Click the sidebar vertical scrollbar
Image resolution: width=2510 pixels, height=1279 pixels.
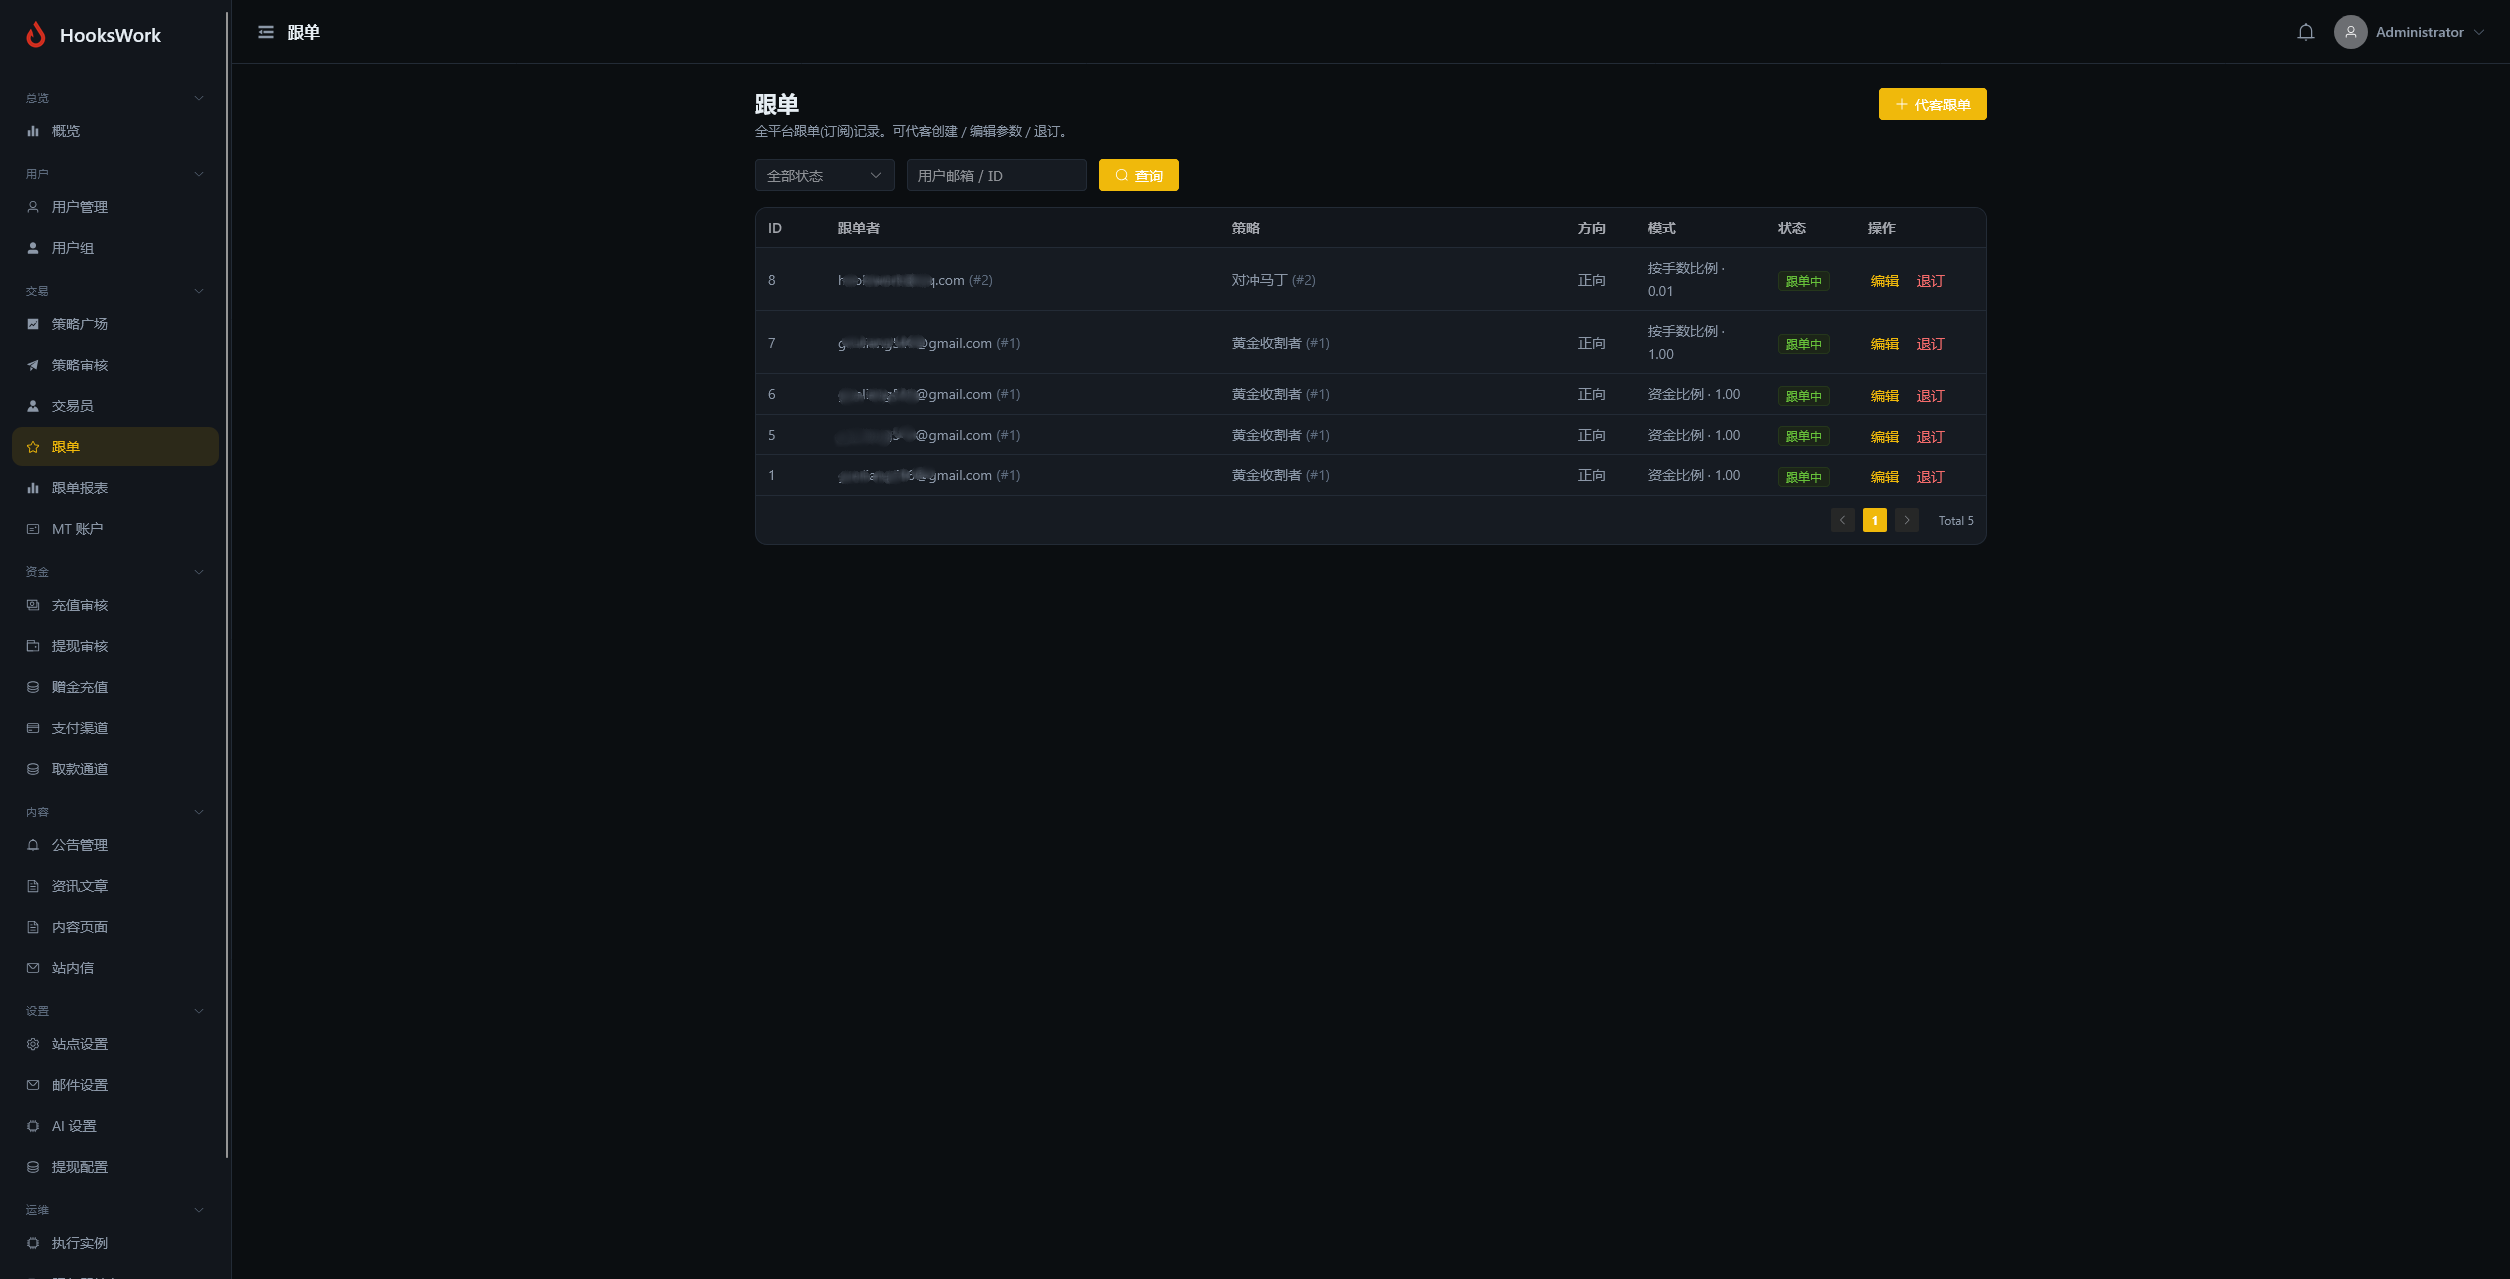[227, 585]
